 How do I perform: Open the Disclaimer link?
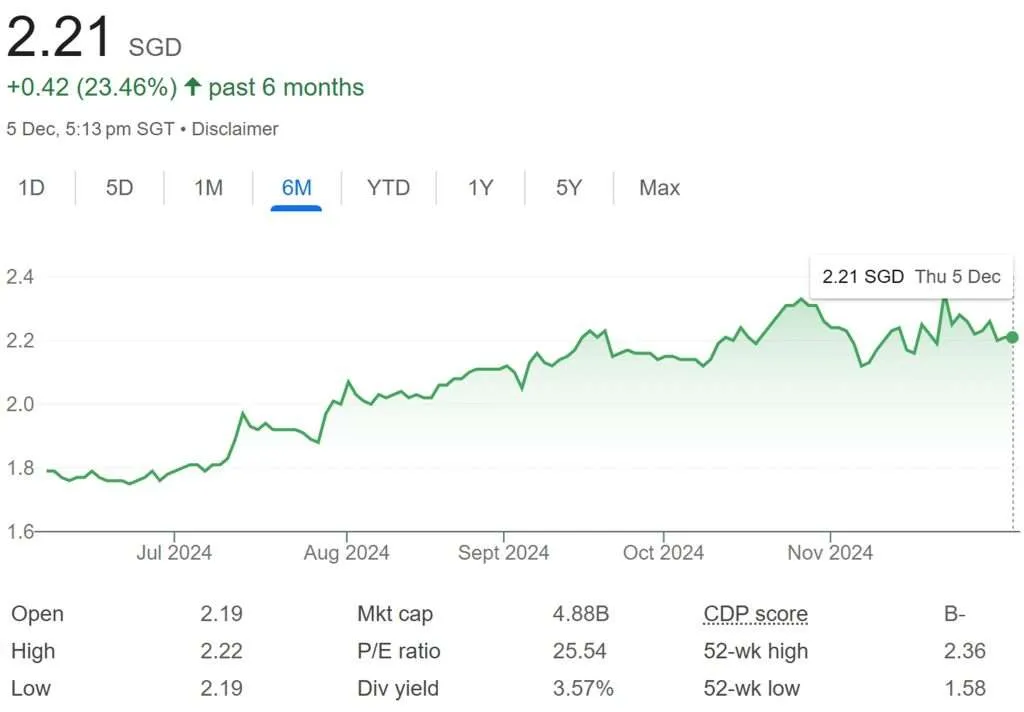[x=236, y=129]
